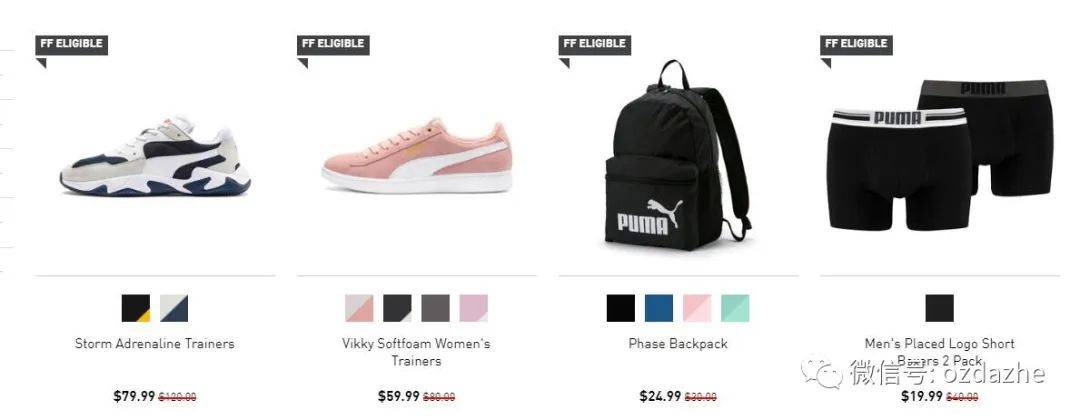Open the black Phase Backpack image

pos(677,156)
